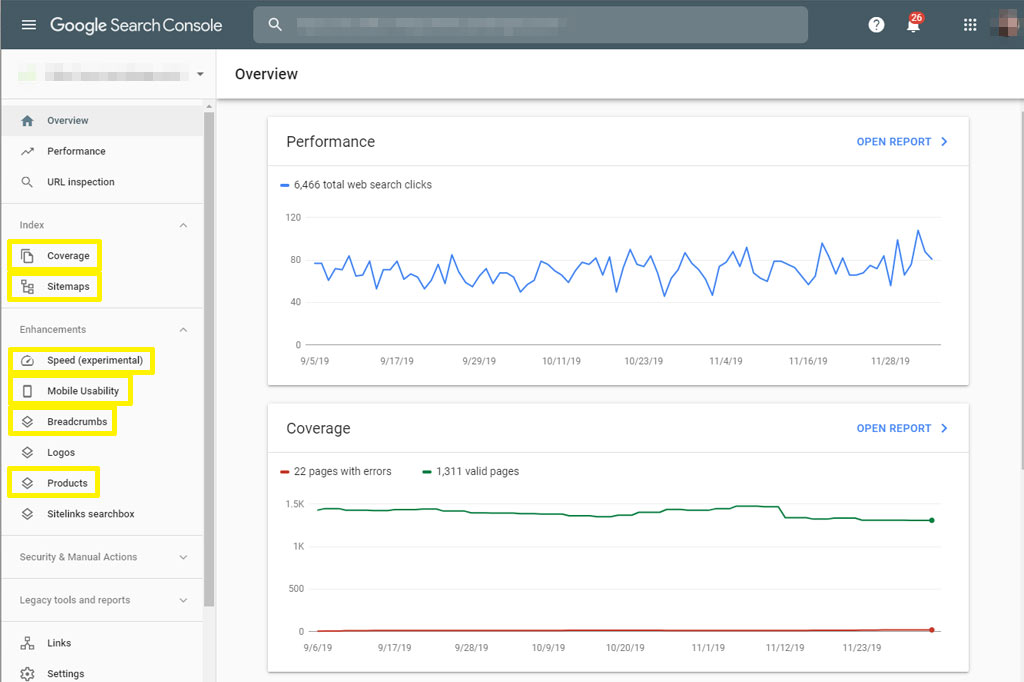Image resolution: width=1024 pixels, height=682 pixels.
Task: Click the Logos layers icon
Action: click(27, 453)
